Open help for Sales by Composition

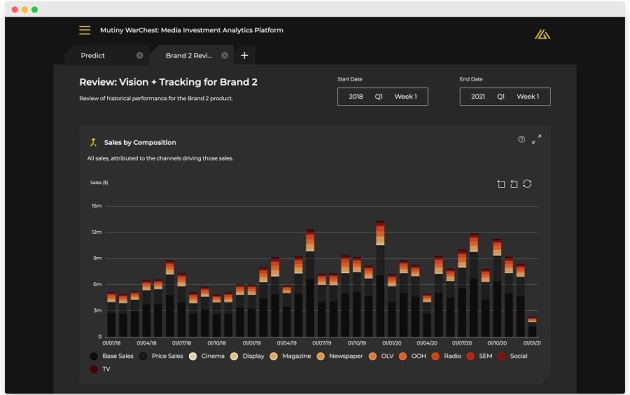tap(521, 139)
